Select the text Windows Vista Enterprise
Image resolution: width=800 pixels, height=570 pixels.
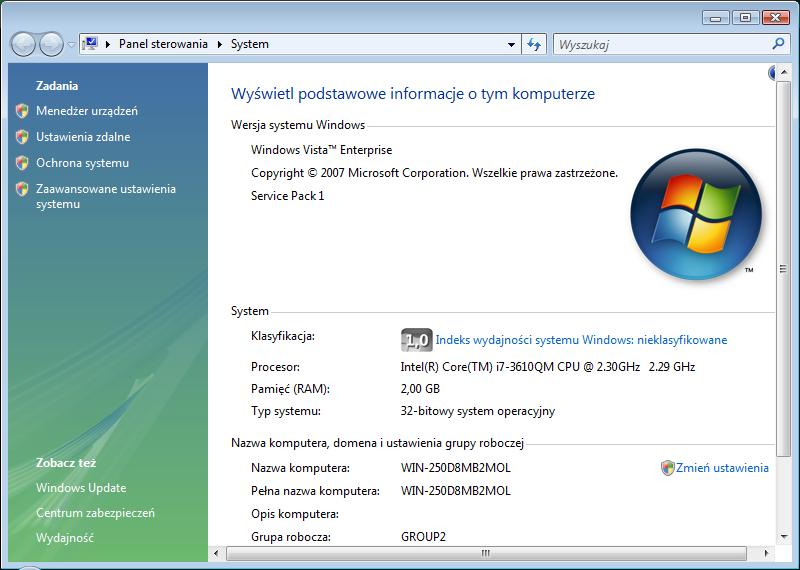point(321,150)
